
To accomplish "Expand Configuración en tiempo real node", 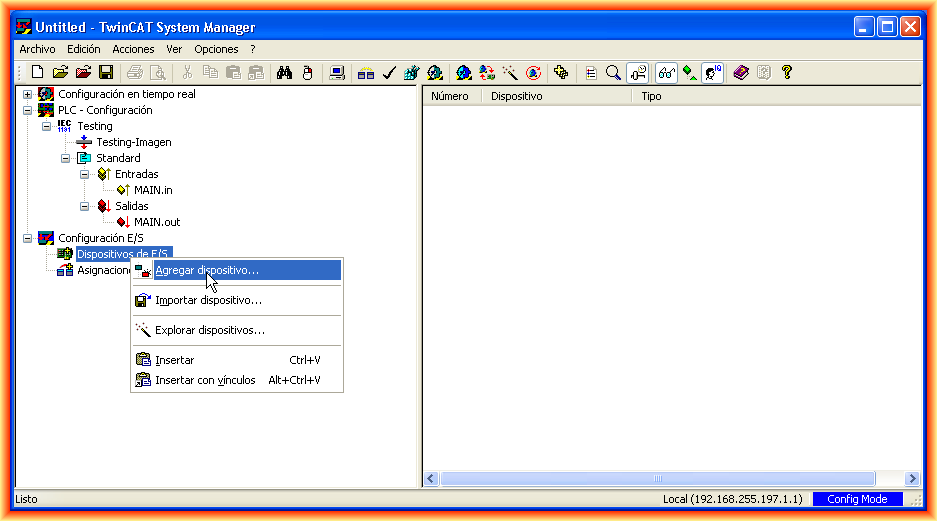I will pyautogui.click(x=28, y=94).
